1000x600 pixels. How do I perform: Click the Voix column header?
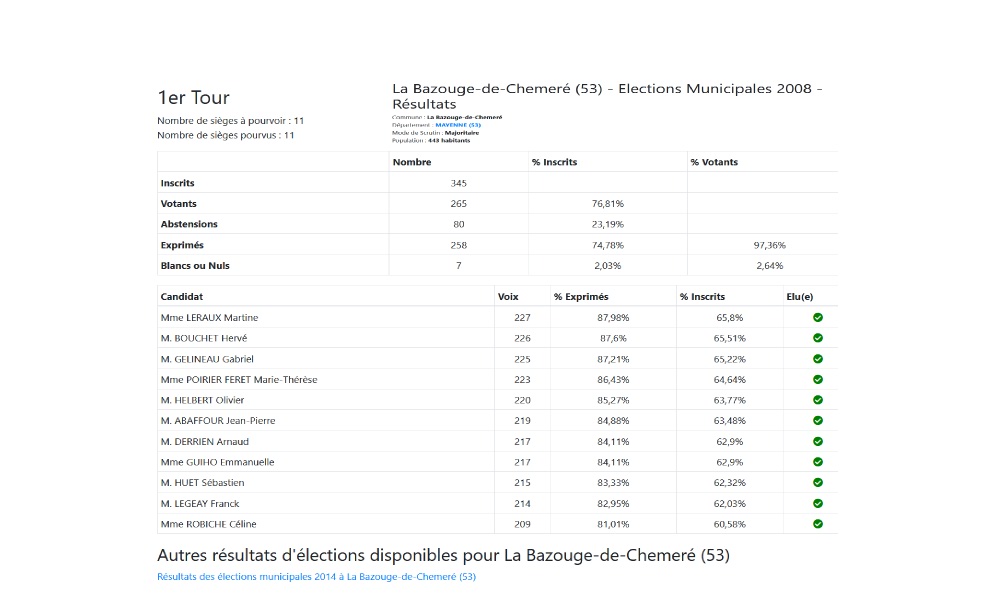click(x=508, y=297)
